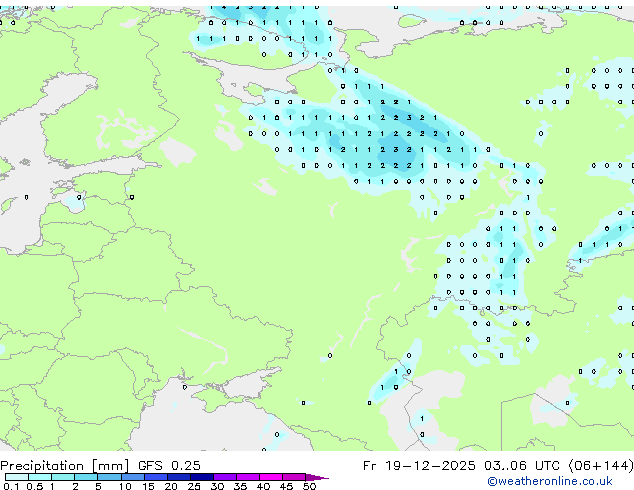This screenshot has width=634, height=490.
Task: Click the "(06+144)" forecast run label
Action: click(x=601, y=466)
